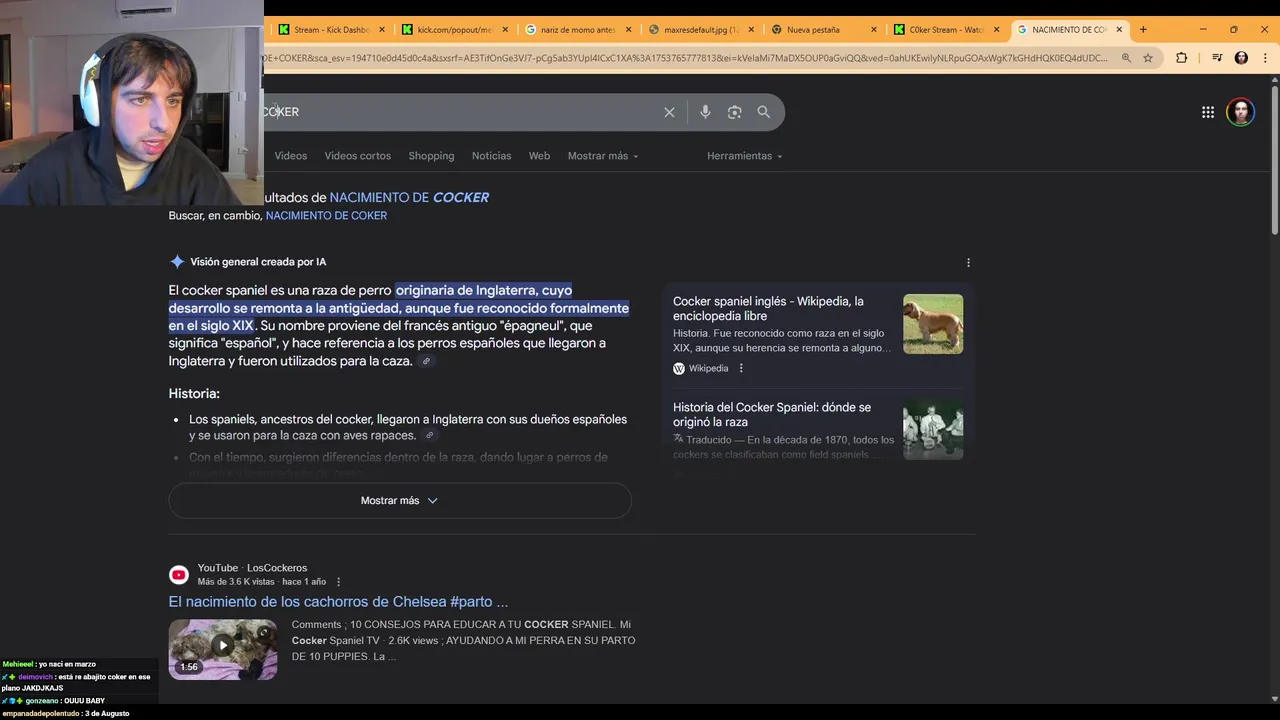Expand the 'Mostrar más' search filters dropdown

[x=603, y=156]
